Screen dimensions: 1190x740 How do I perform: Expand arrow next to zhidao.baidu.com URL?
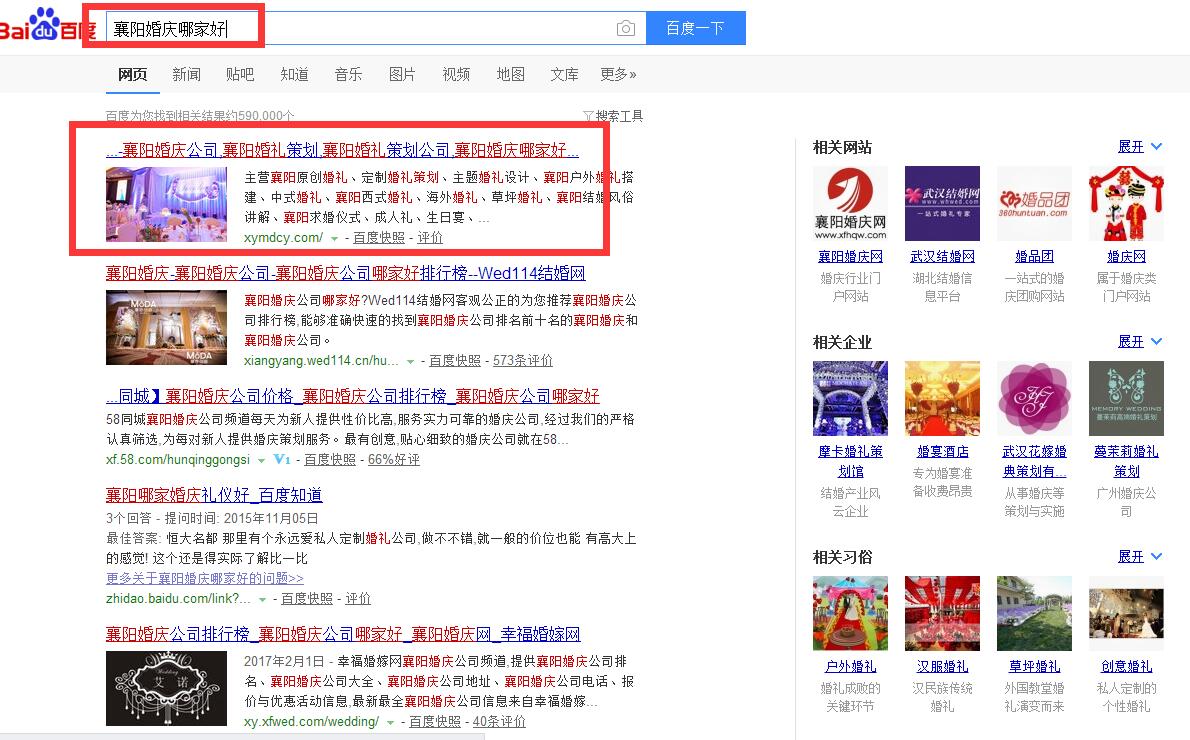coord(263,600)
